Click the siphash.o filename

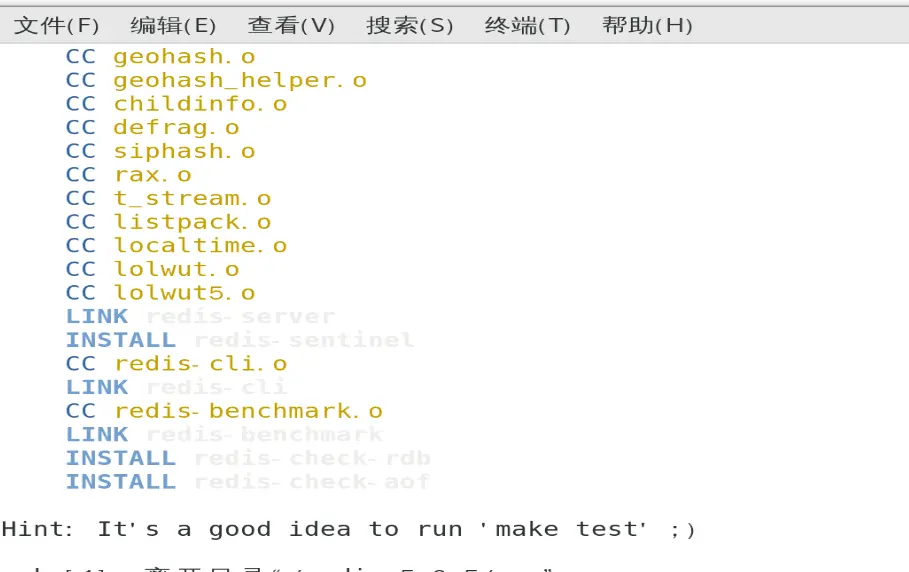pos(184,152)
